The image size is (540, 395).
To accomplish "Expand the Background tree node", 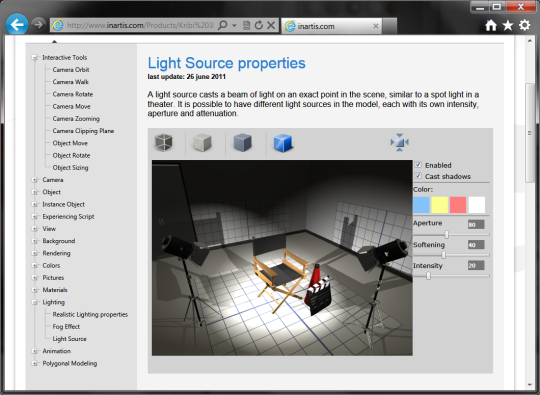I will (34, 241).
